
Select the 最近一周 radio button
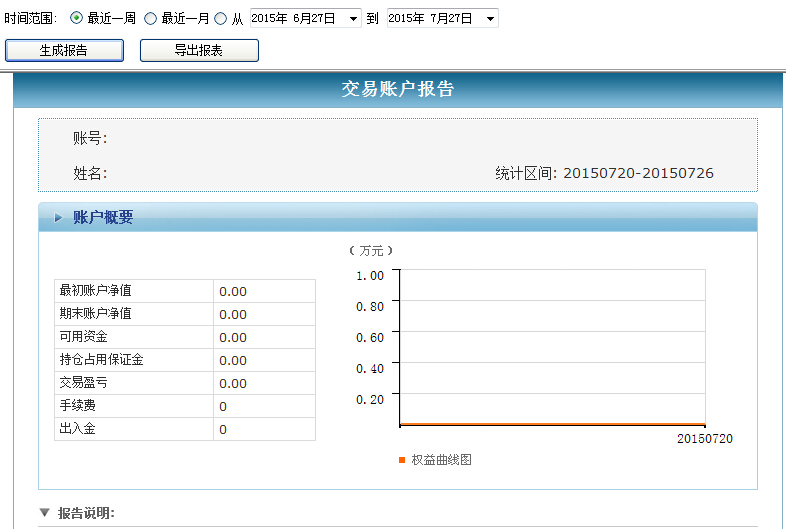coord(77,19)
